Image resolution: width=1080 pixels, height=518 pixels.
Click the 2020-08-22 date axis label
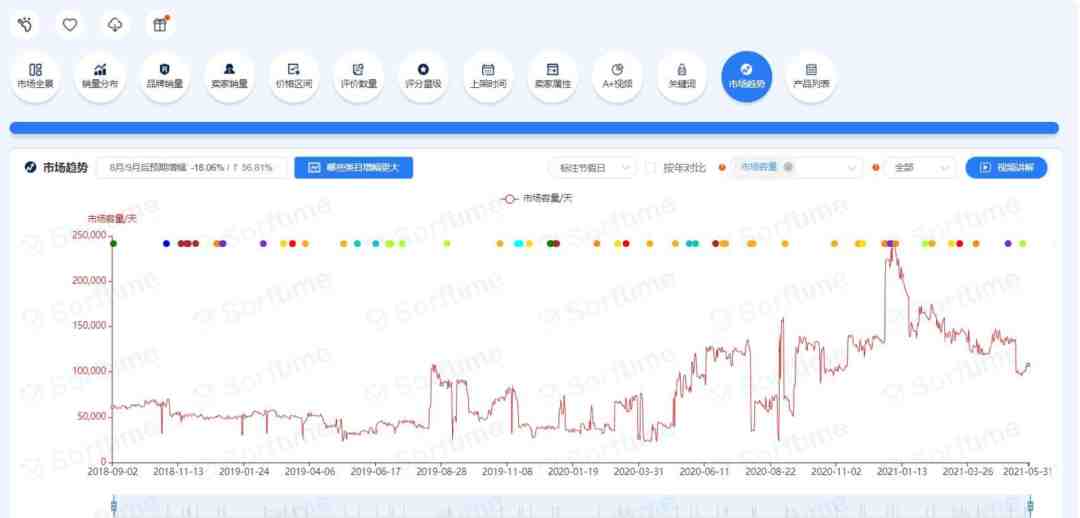point(770,472)
